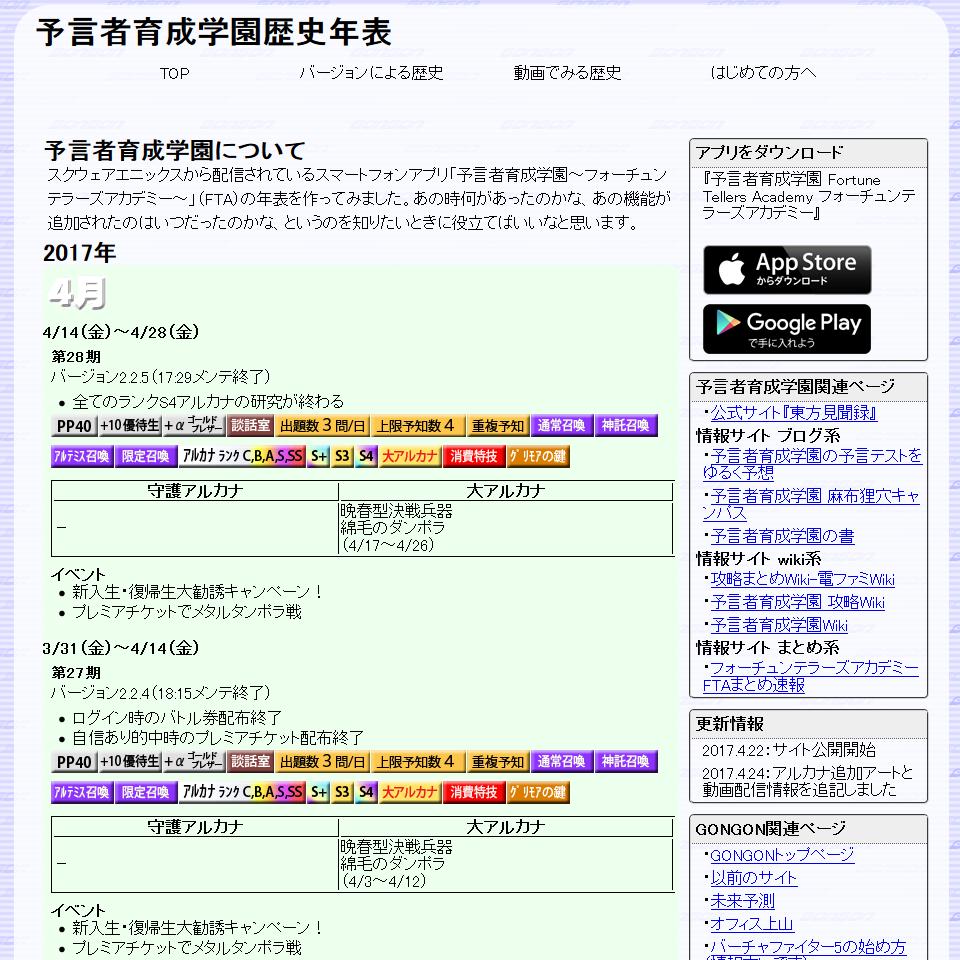
Task: Click the 予言者育成学園歴史年表 page title
Action: 214,32
